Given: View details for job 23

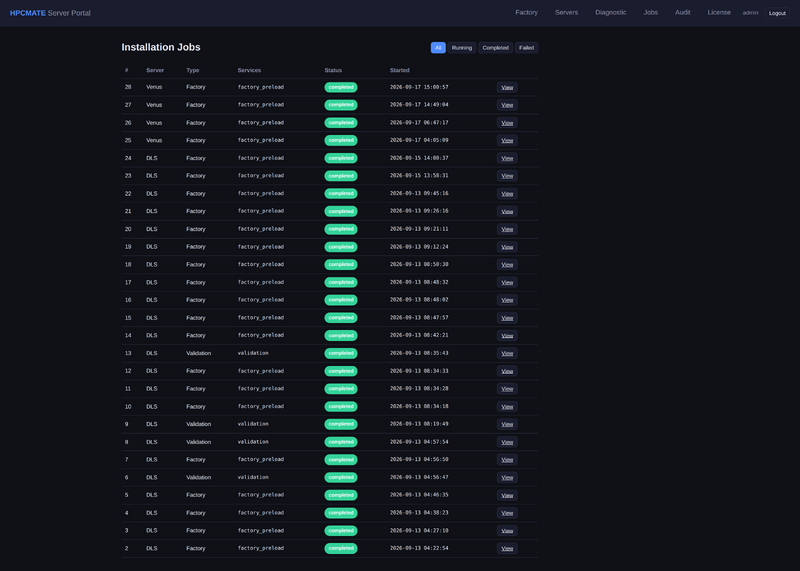Looking at the screenshot, I should coord(507,176).
